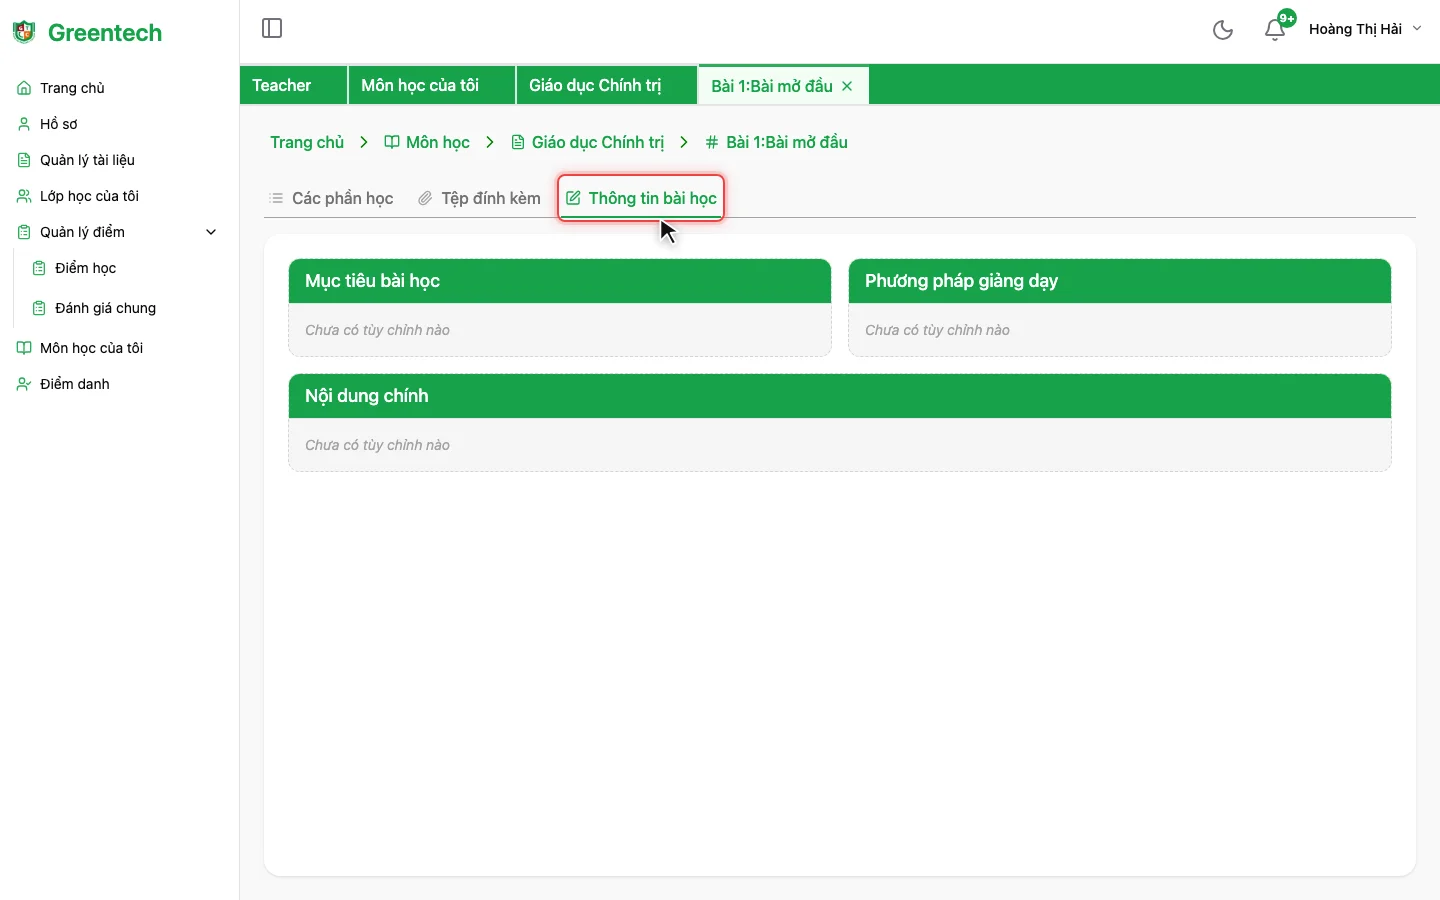Image resolution: width=1440 pixels, height=900 pixels.
Task: Open the Tệp đính kèm tab
Action: coord(479,198)
